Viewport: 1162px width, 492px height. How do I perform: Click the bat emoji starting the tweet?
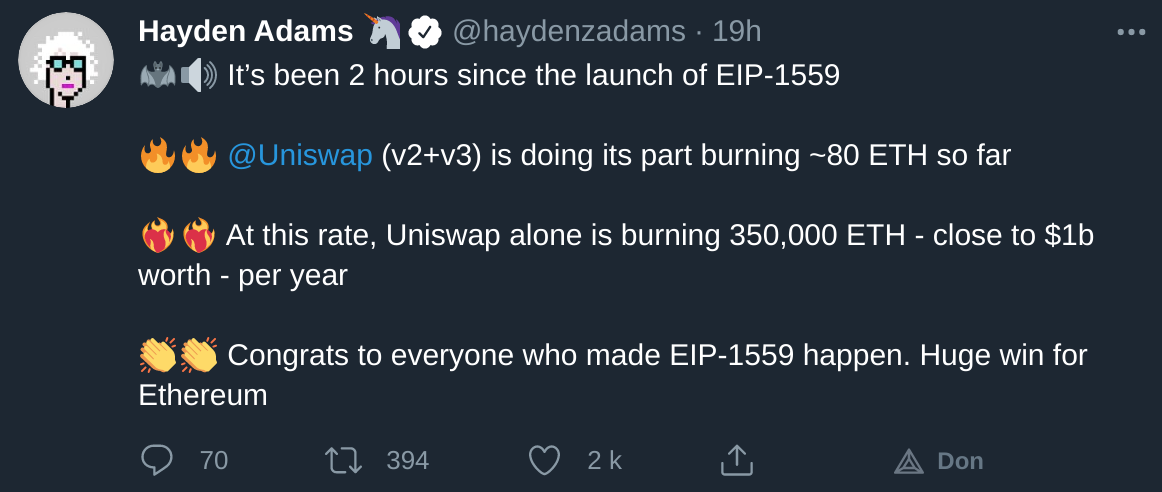(x=157, y=75)
